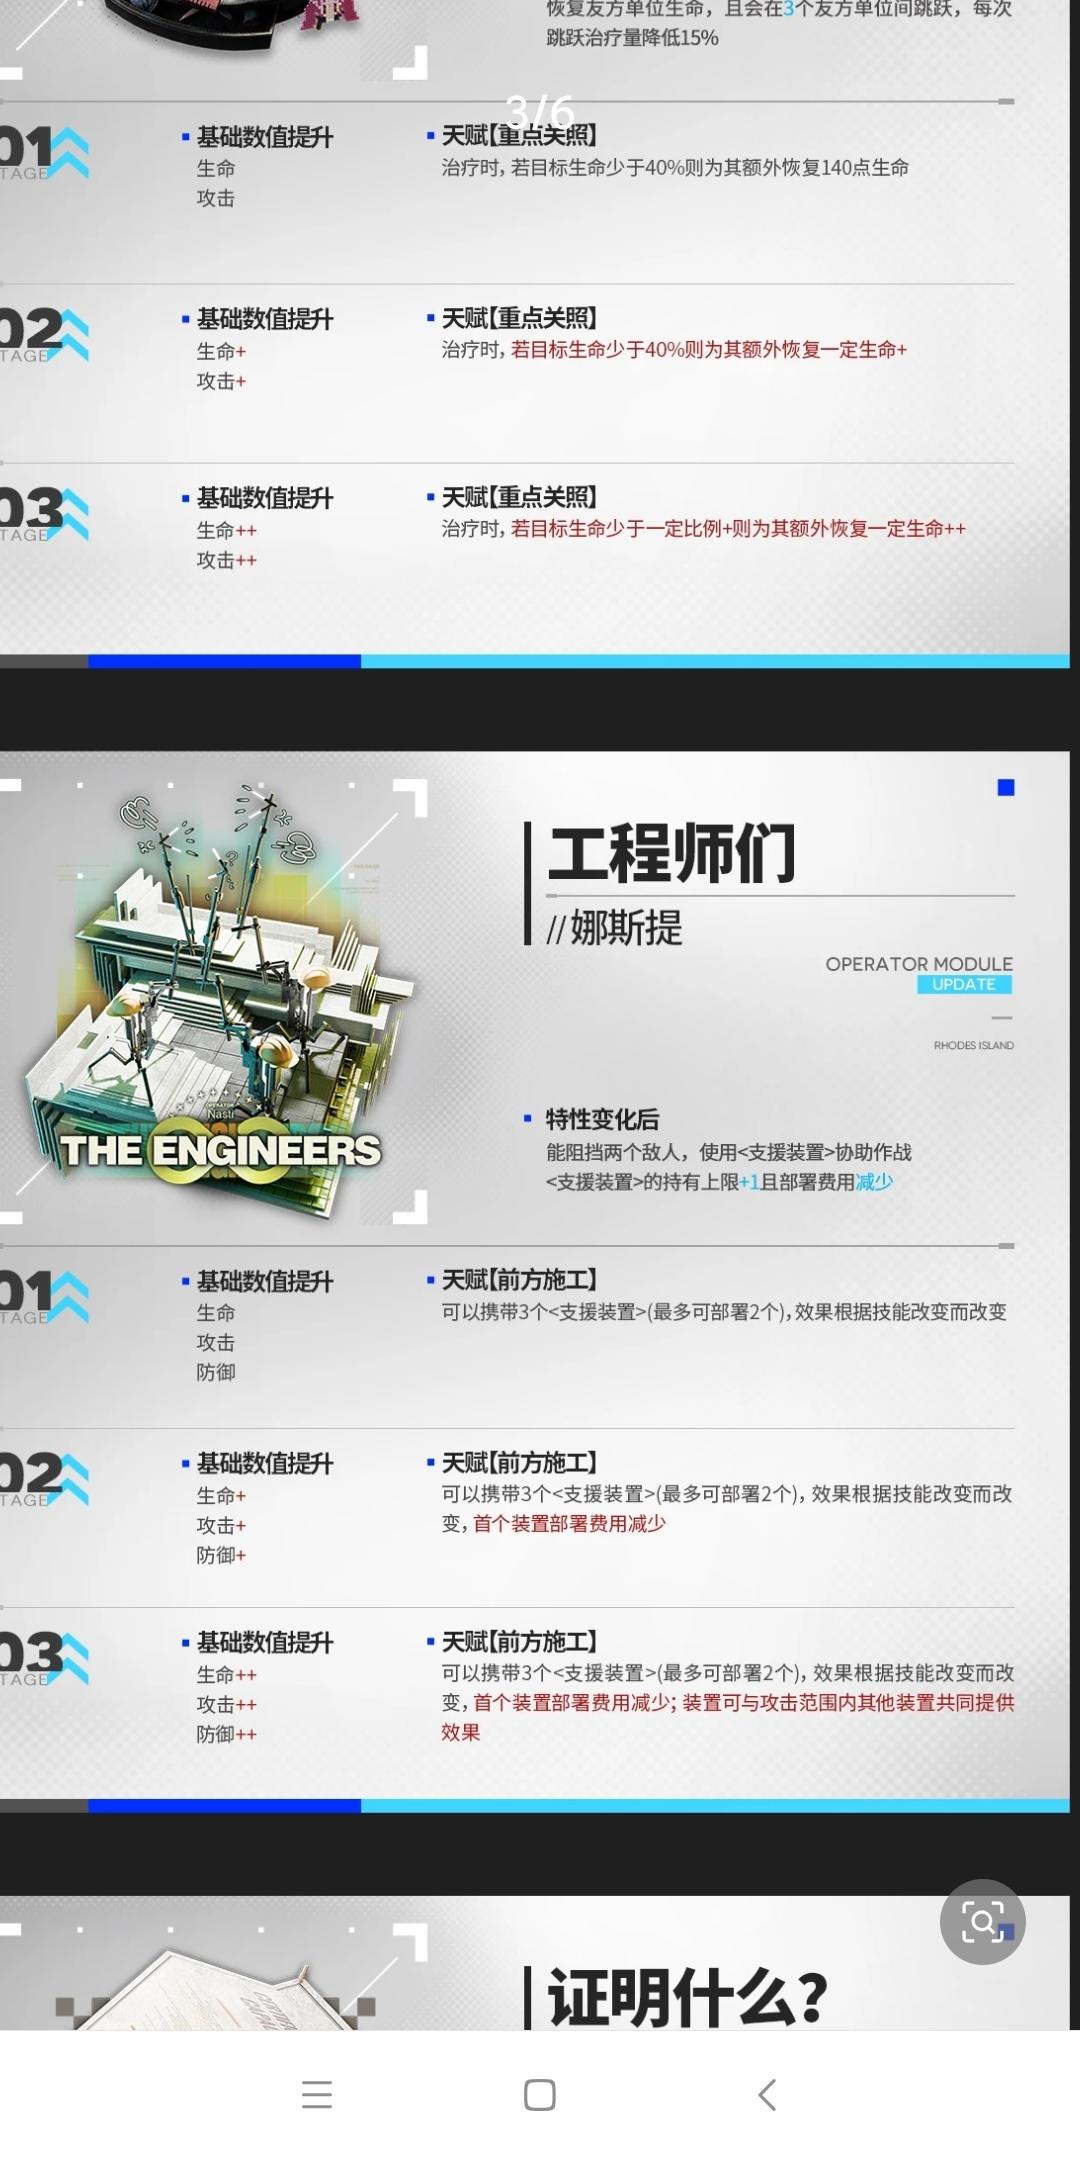Tap red text 装置可与攻击范围内其他装置共同提供效果
Screen dimensions: 1080x2160
(728, 1717)
